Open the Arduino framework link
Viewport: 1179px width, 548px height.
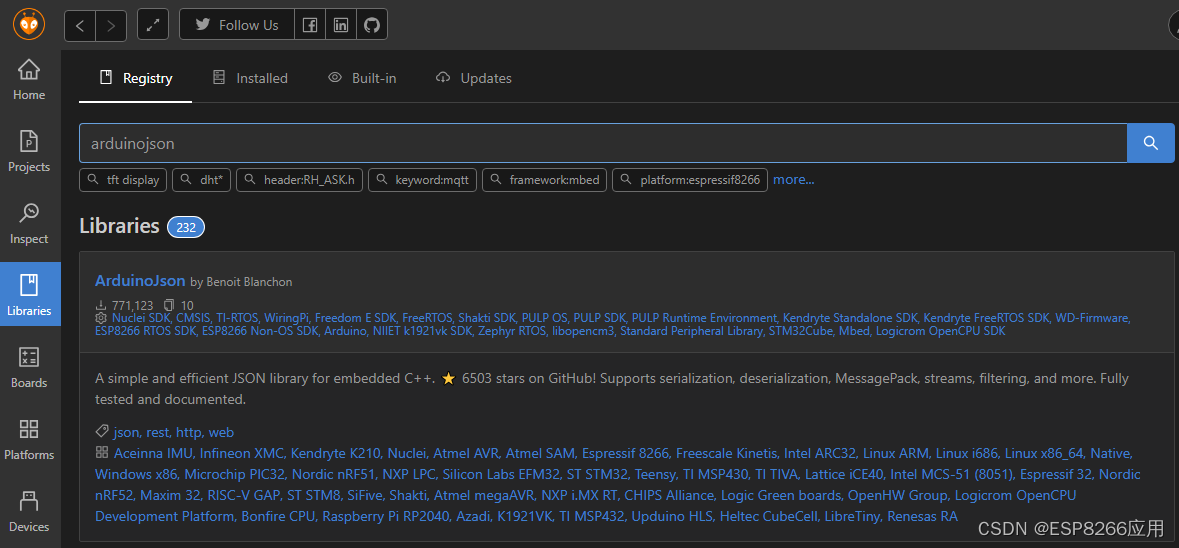(x=344, y=331)
